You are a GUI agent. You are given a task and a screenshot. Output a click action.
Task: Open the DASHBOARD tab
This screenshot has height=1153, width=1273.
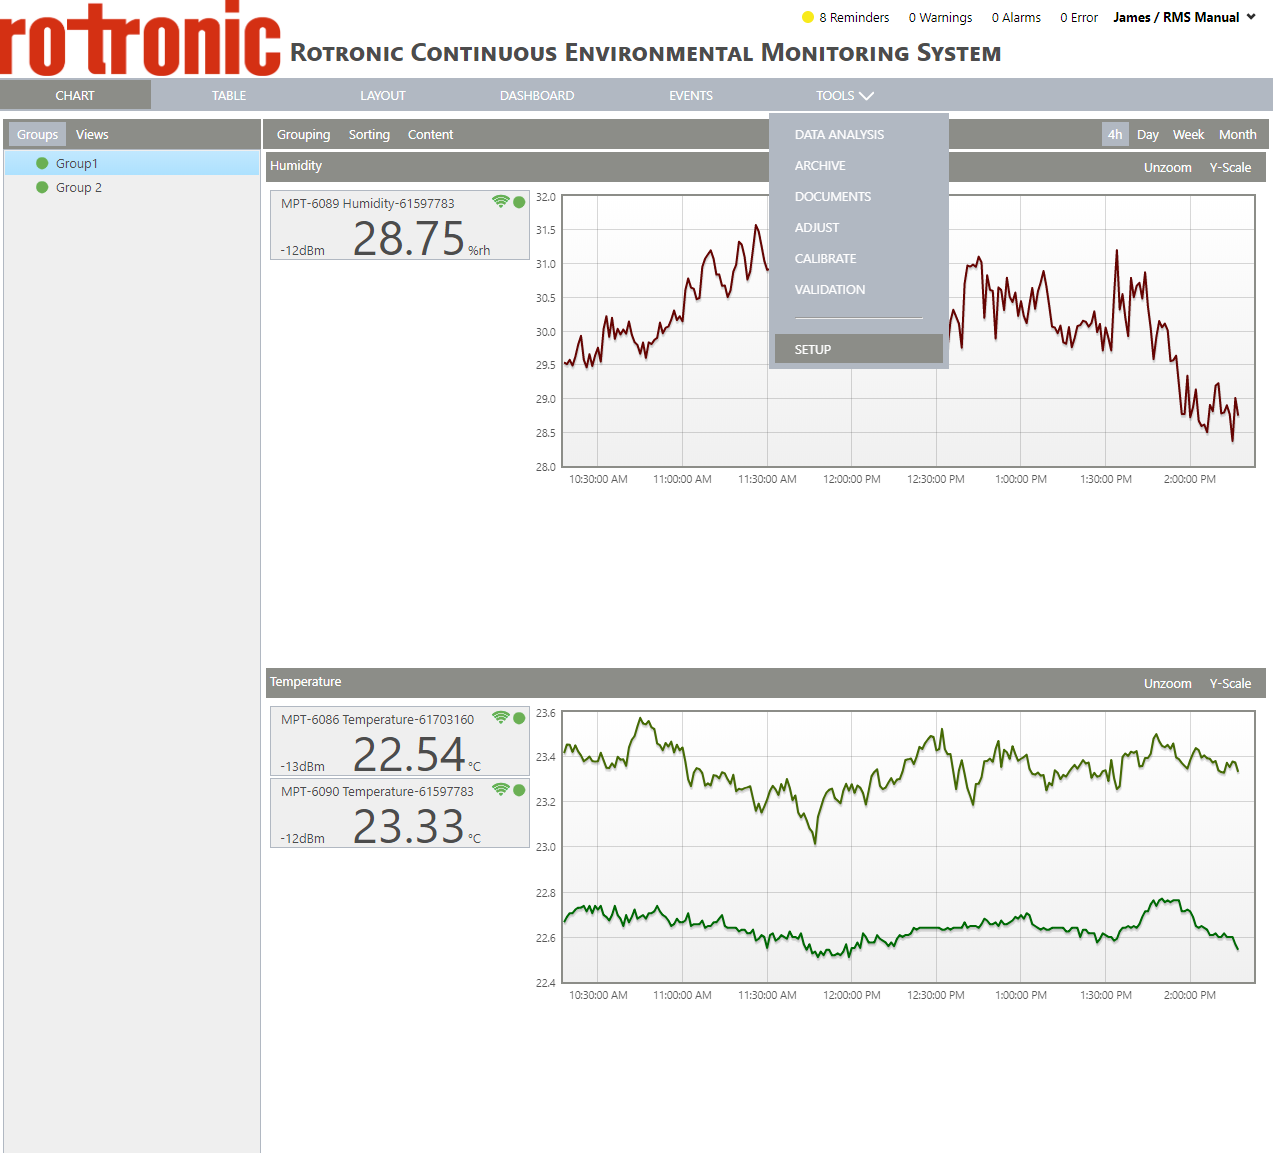[x=537, y=96]
